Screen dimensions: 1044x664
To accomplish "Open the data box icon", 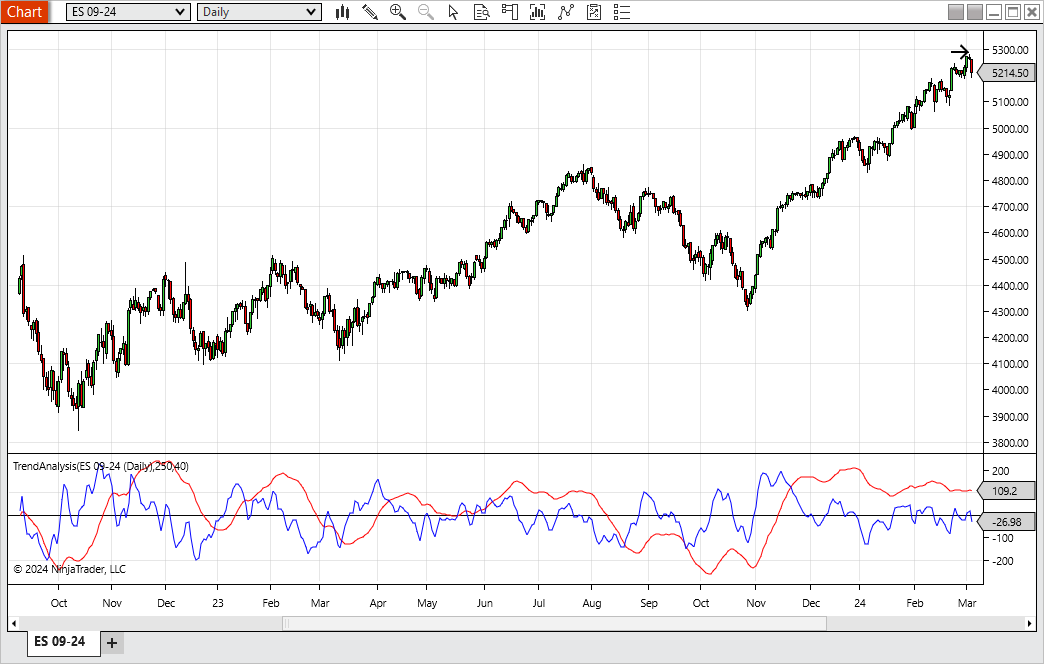I will [x=481, y=12].
